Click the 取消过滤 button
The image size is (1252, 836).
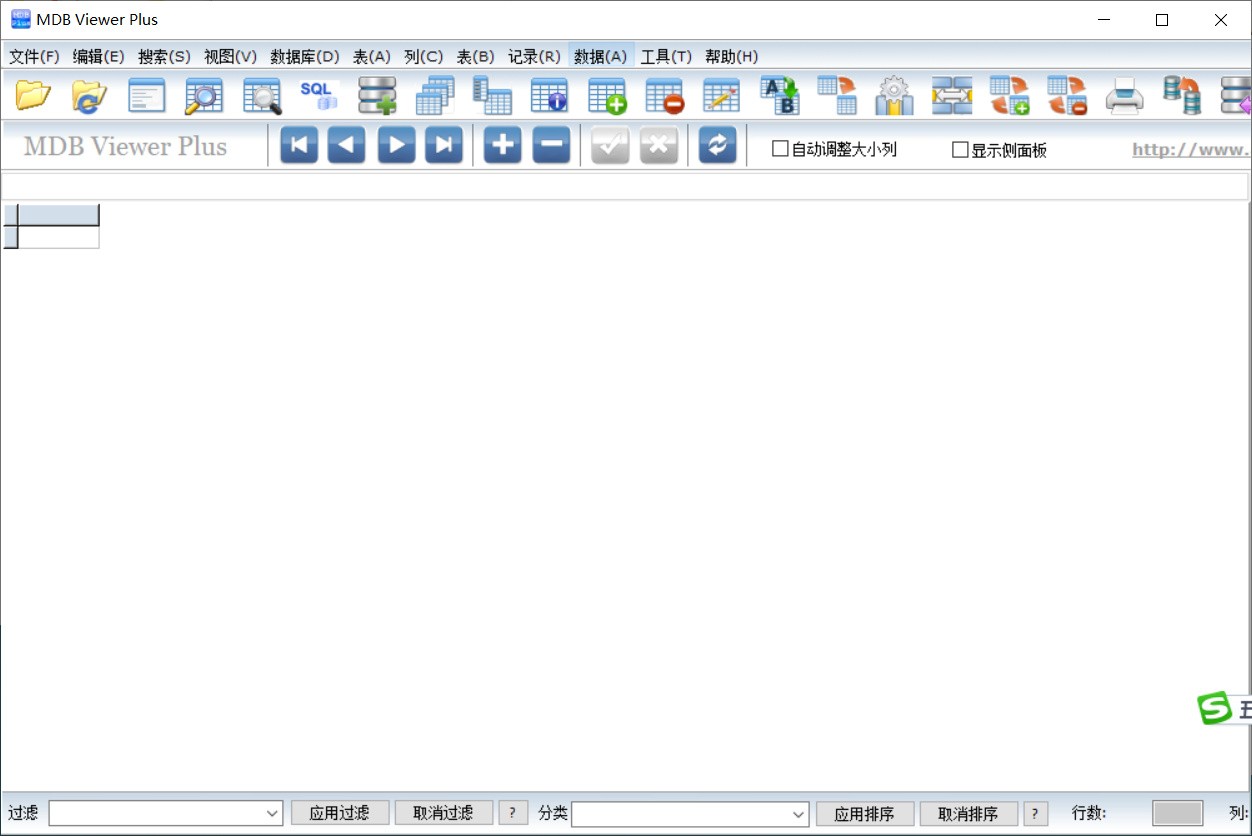pos(444,813)
